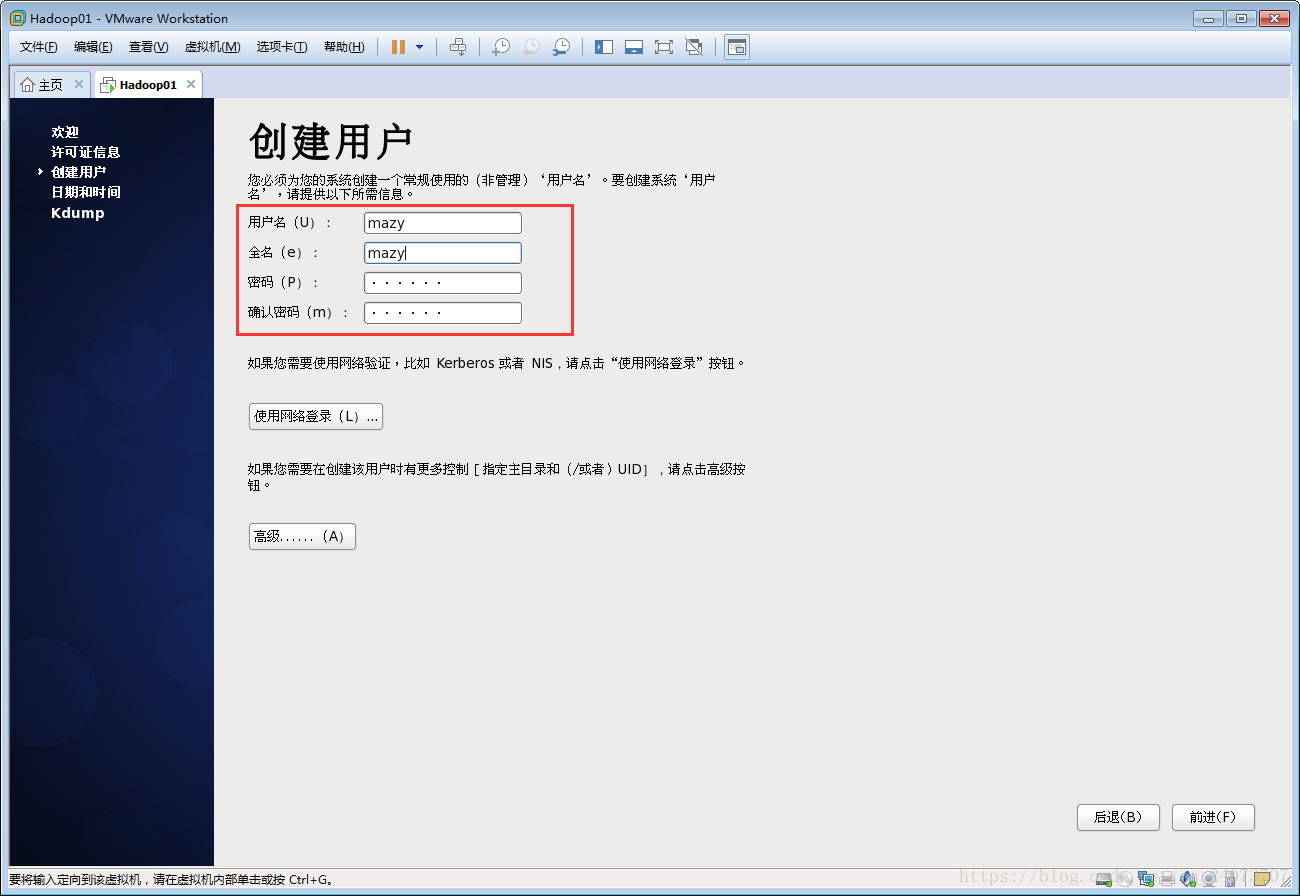Select 欢迎 in the setup sidebar
Image resolution: width=1300 pixels, height=896 pixels.
(65, 132)
